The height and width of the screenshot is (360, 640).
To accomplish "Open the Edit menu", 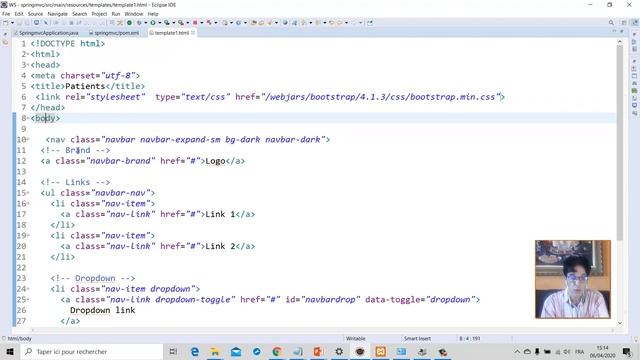I will tap(19, 14).
